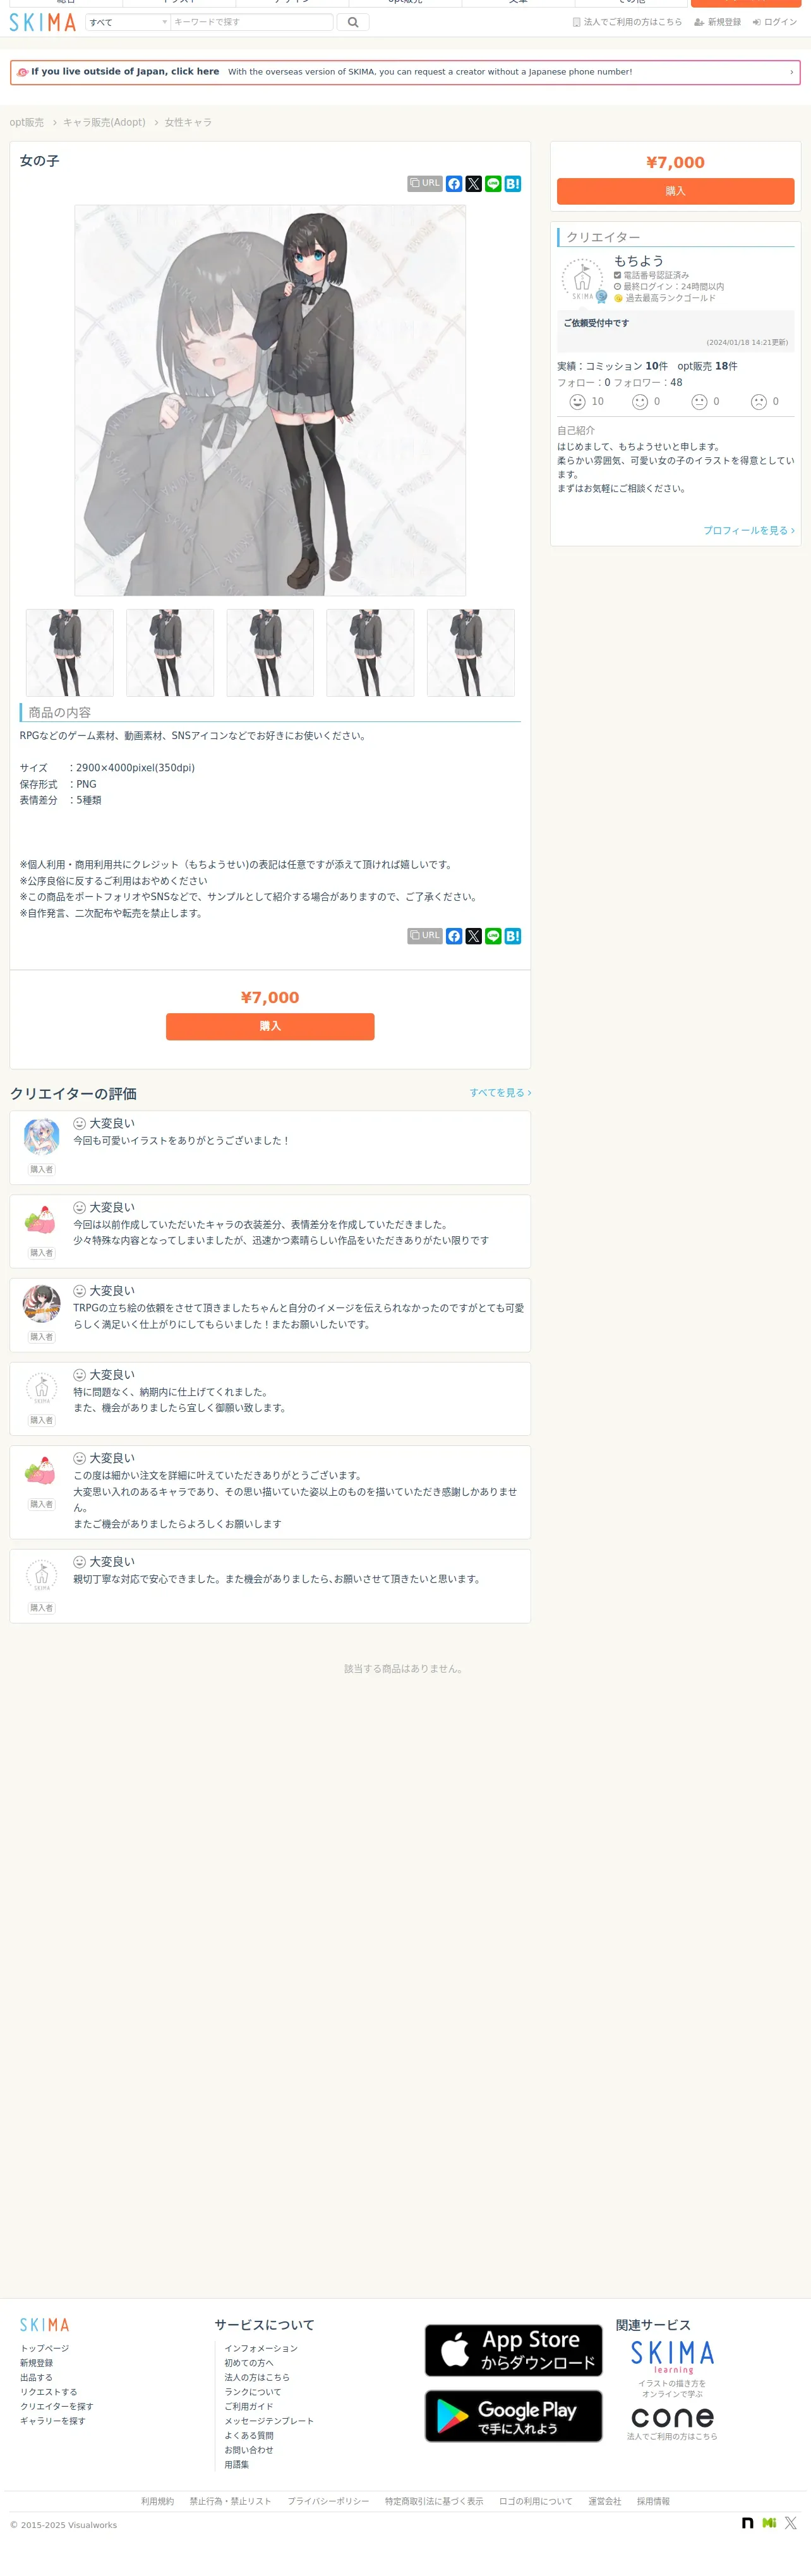
Task: Click the orange 購入 button below description
Action: [x=270, y=1027]
